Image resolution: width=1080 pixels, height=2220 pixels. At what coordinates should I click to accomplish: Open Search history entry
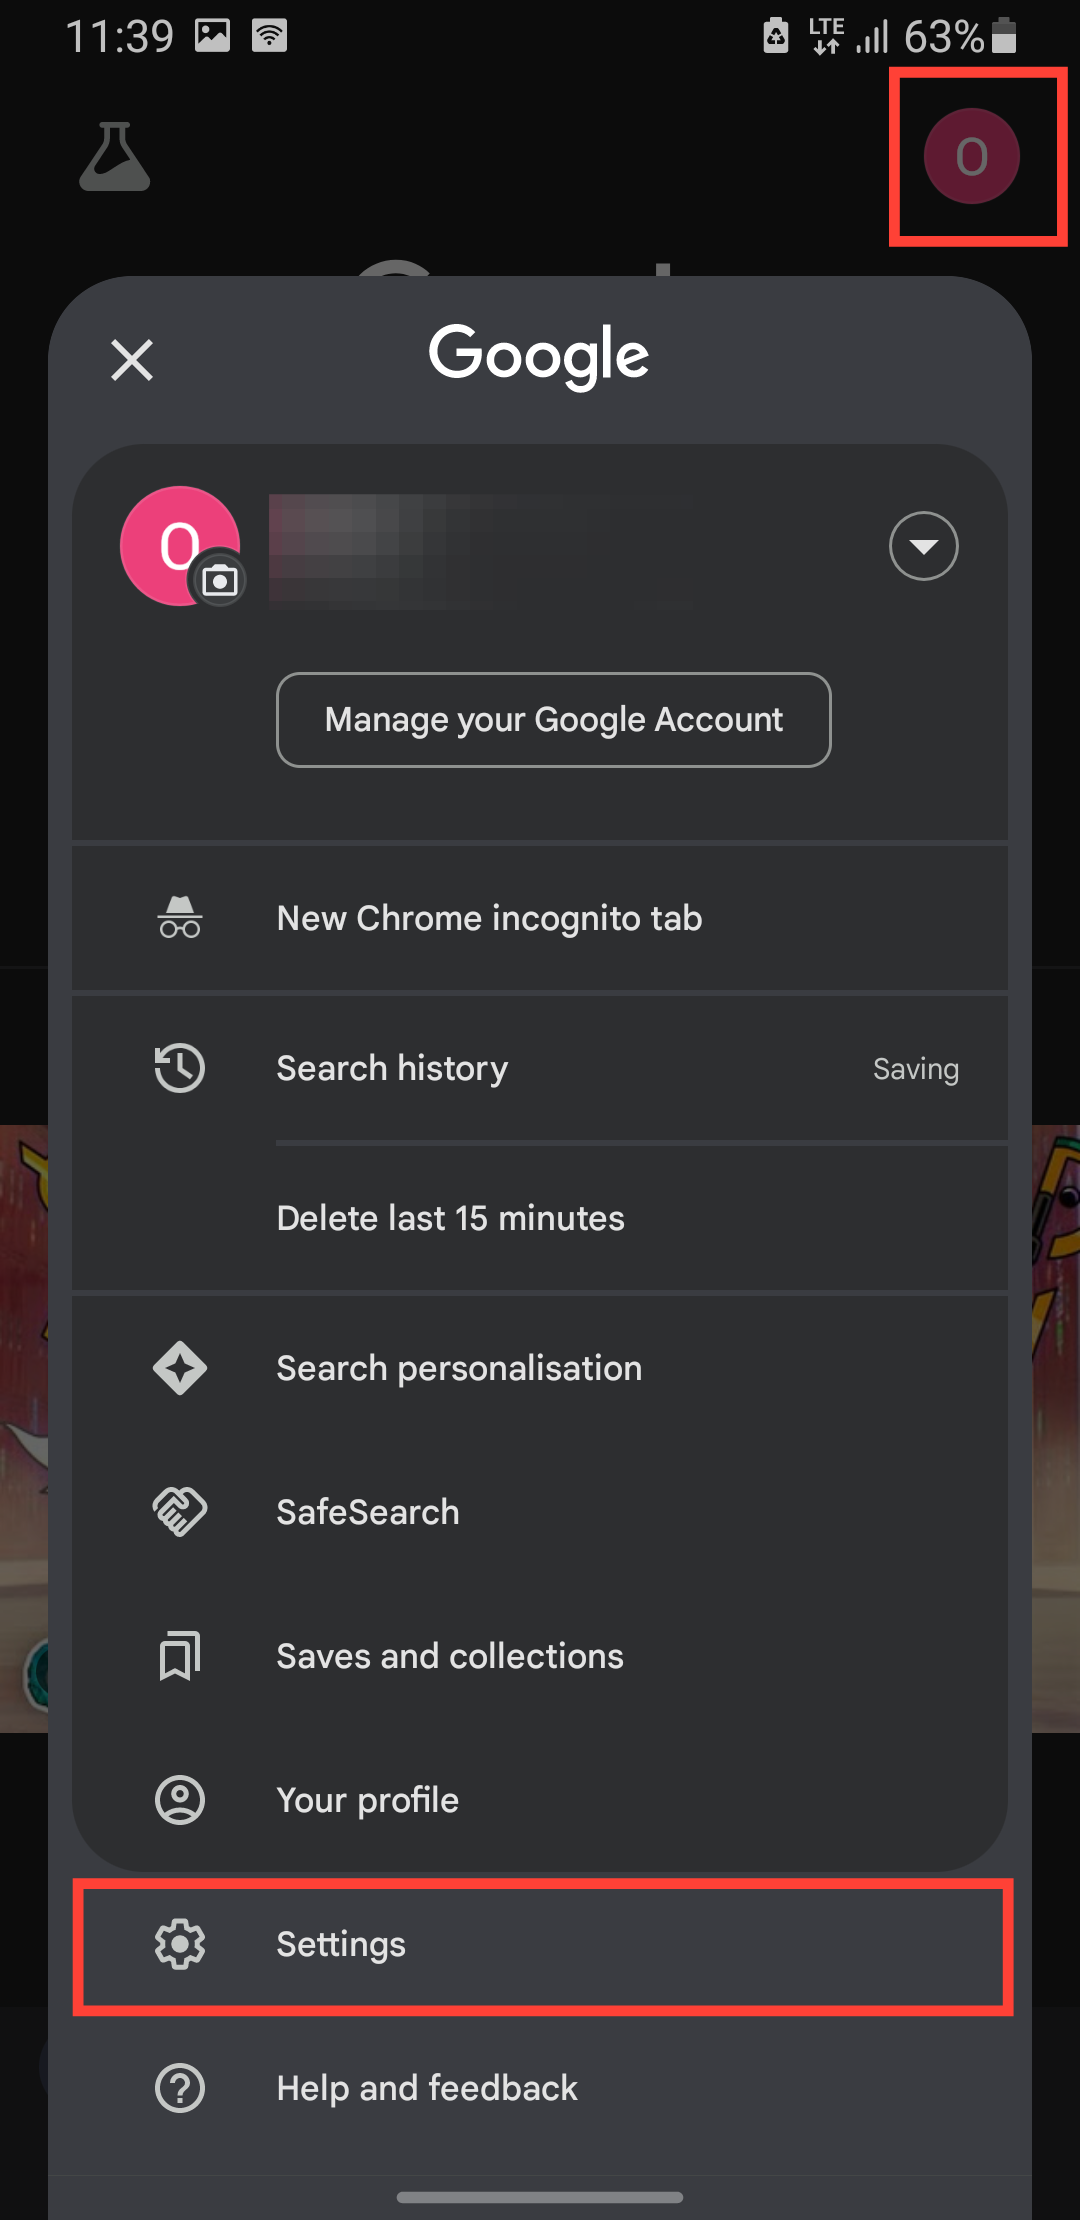point(392,1068)
